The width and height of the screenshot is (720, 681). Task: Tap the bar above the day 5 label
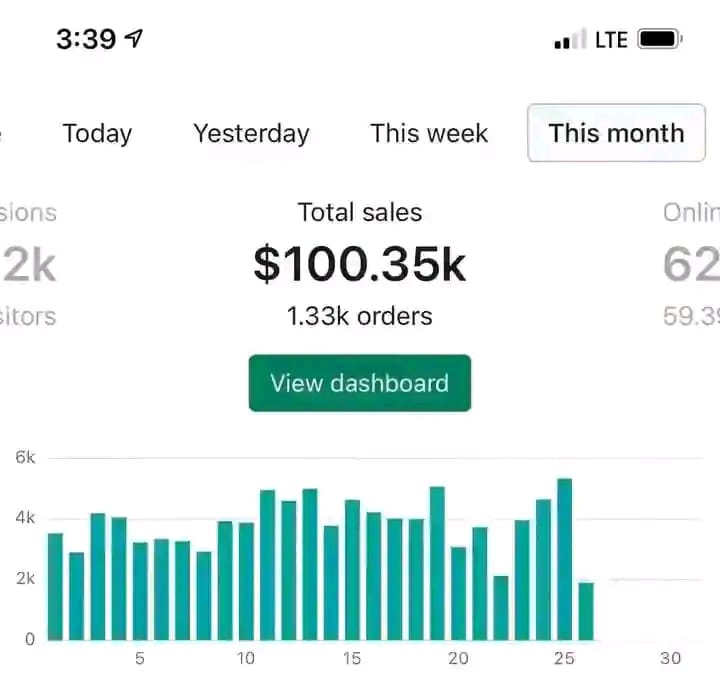140,591
